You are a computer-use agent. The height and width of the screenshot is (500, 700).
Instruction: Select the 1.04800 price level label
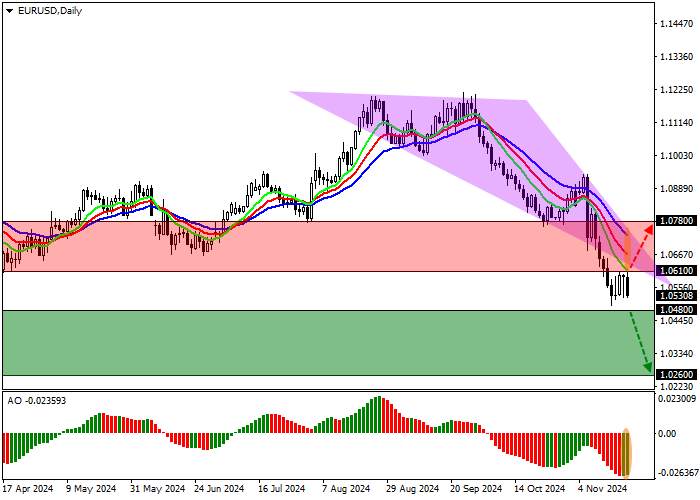[677, 309]
